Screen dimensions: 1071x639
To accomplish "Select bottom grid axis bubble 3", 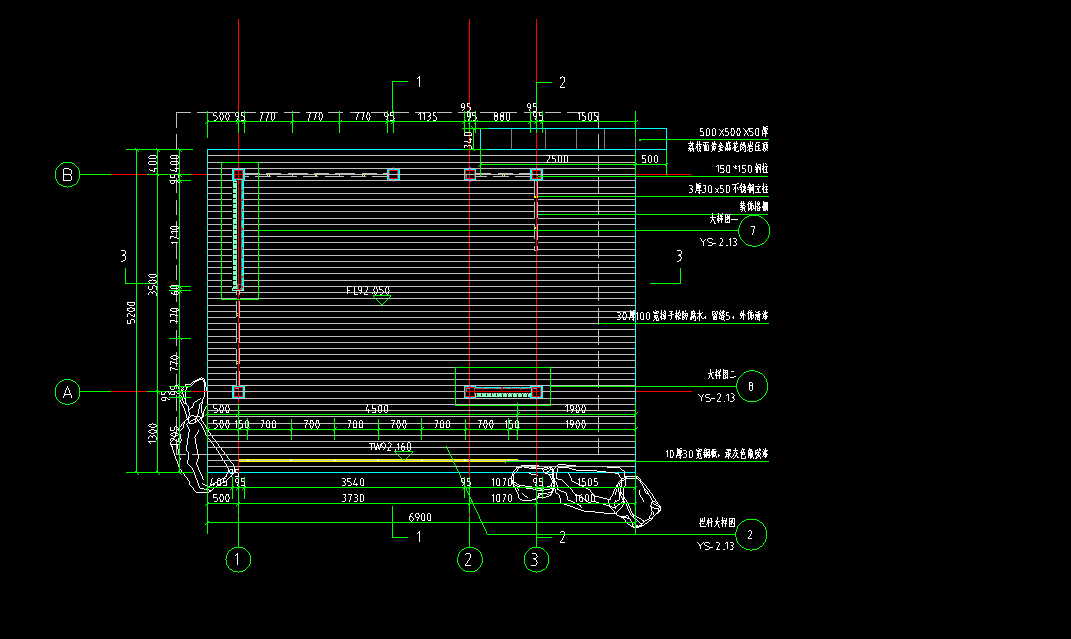I will point(537,559).
